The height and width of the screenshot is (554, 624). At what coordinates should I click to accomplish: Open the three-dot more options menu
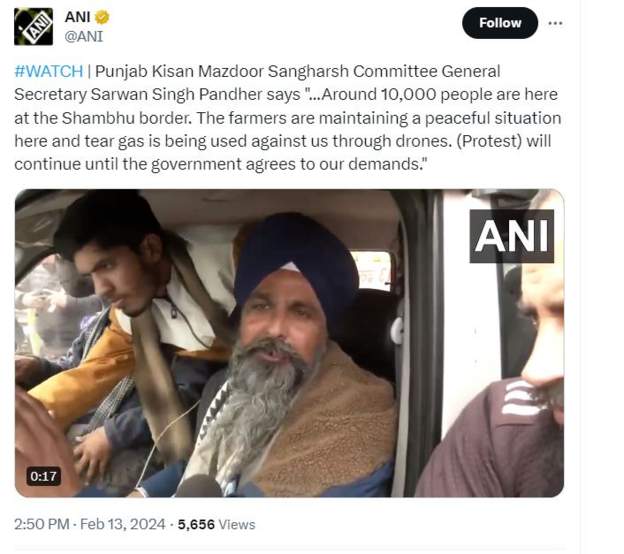pyautogui.click(x=556, y=22)
